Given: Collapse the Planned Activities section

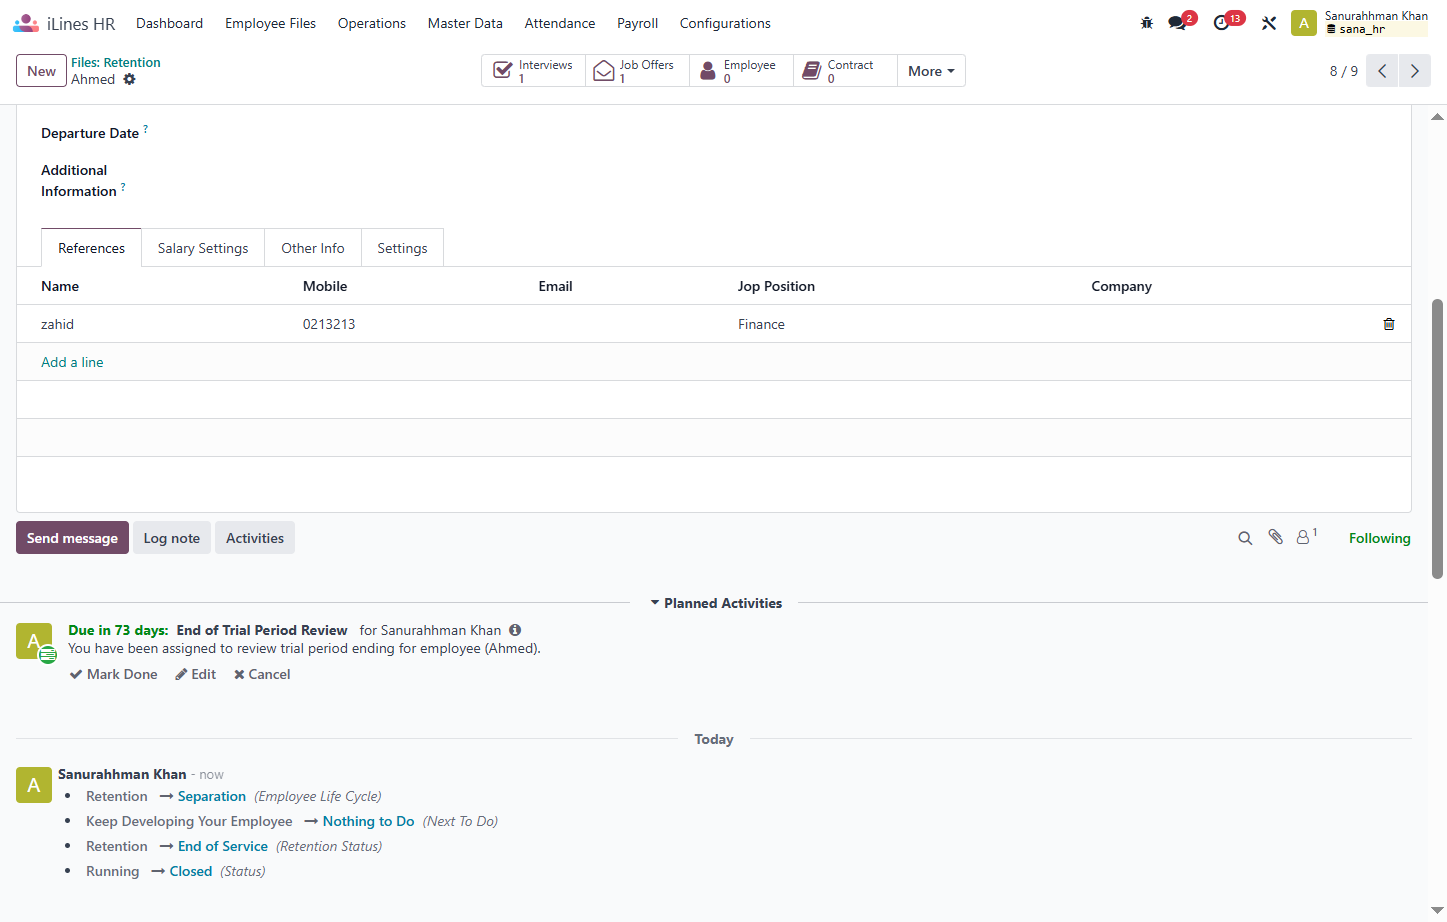Looking at the screenshot, I should click(716, 603).
